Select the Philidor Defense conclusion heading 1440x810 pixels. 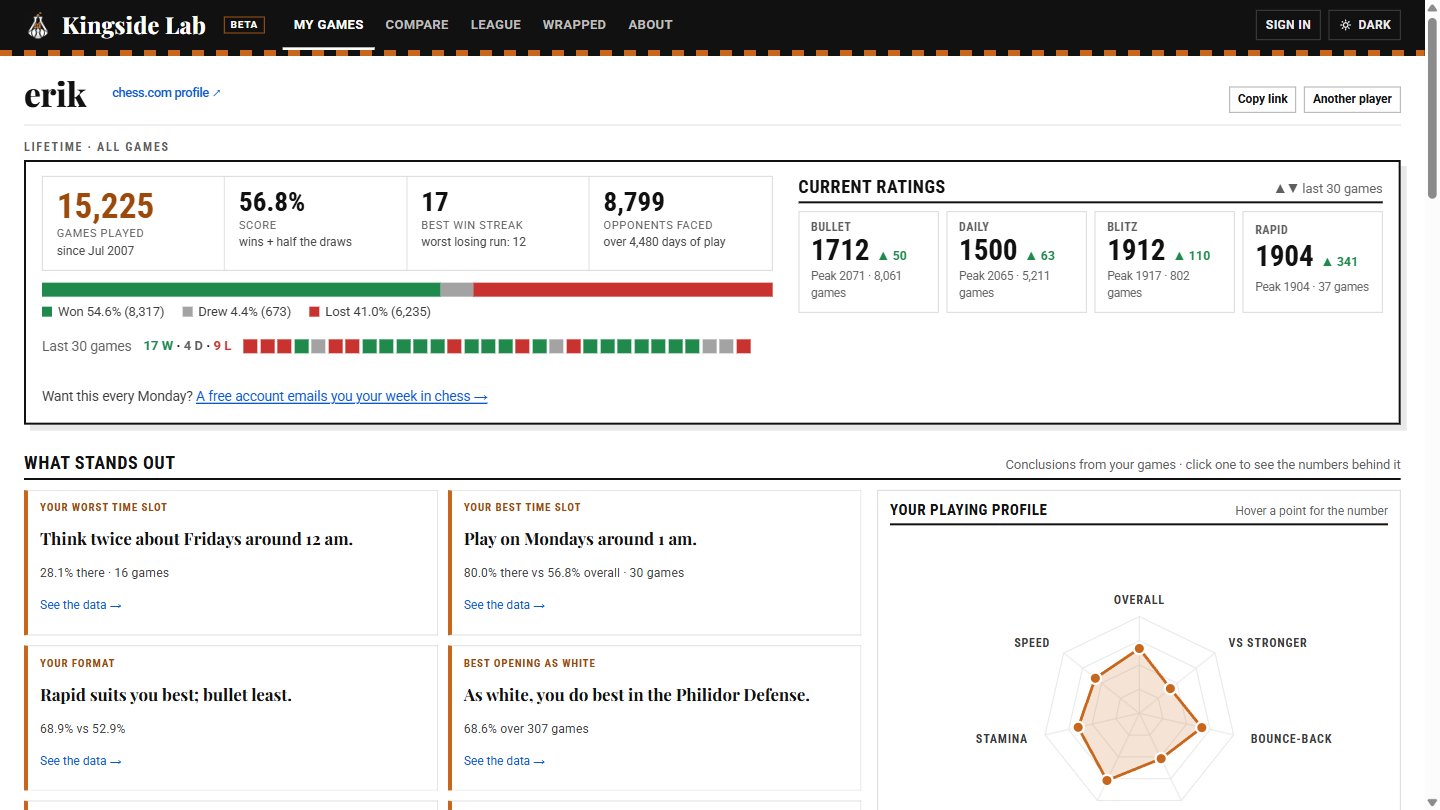coord(637,695)
